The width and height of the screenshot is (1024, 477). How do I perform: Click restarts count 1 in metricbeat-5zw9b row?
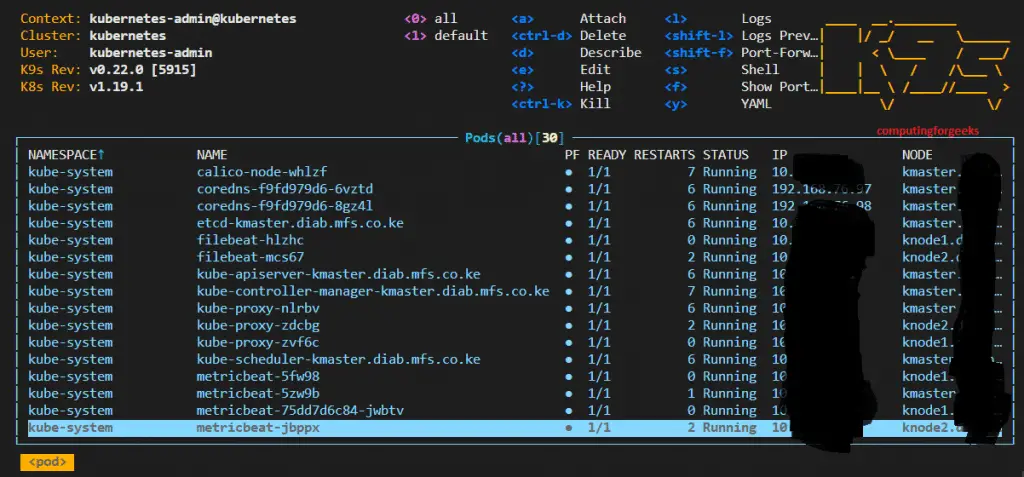(x=691, y=393)
